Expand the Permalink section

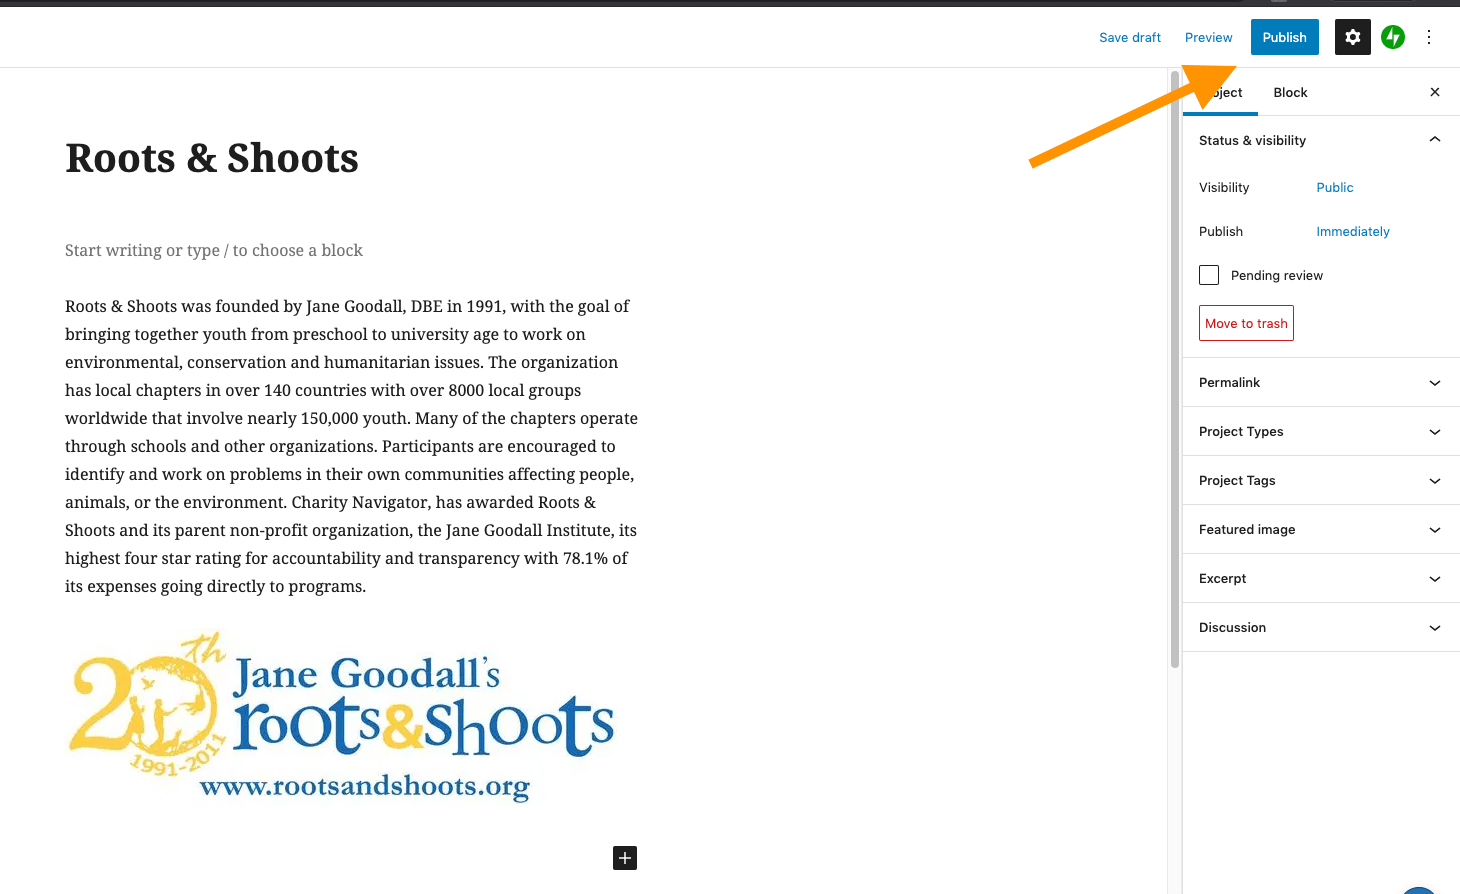tap(1321, 382)
